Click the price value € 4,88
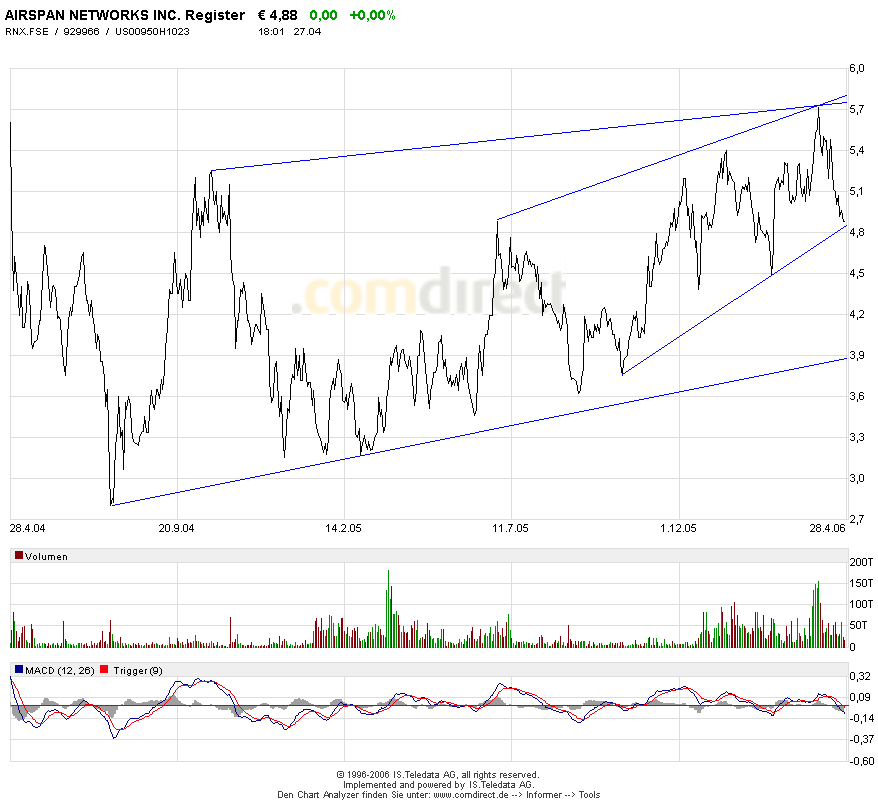Image resolution: width=878 pixels, height=800 pixels. (278, 15)
